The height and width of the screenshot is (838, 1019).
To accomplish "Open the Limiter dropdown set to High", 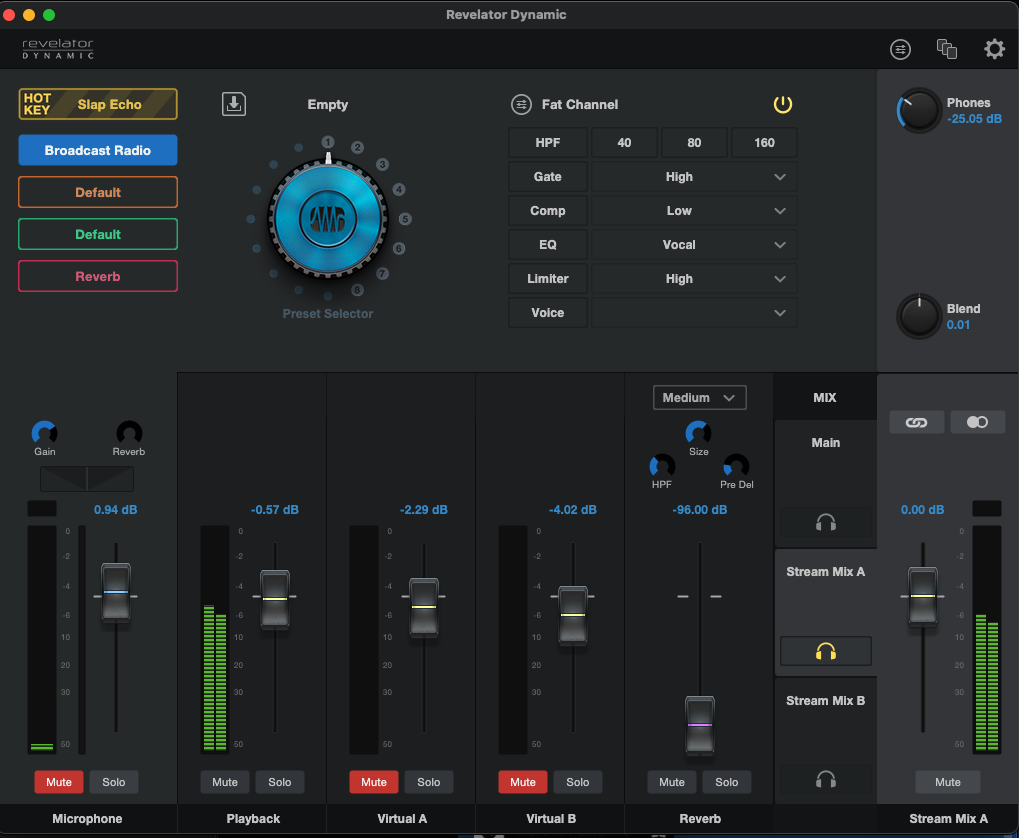I will tap(693, 279).
